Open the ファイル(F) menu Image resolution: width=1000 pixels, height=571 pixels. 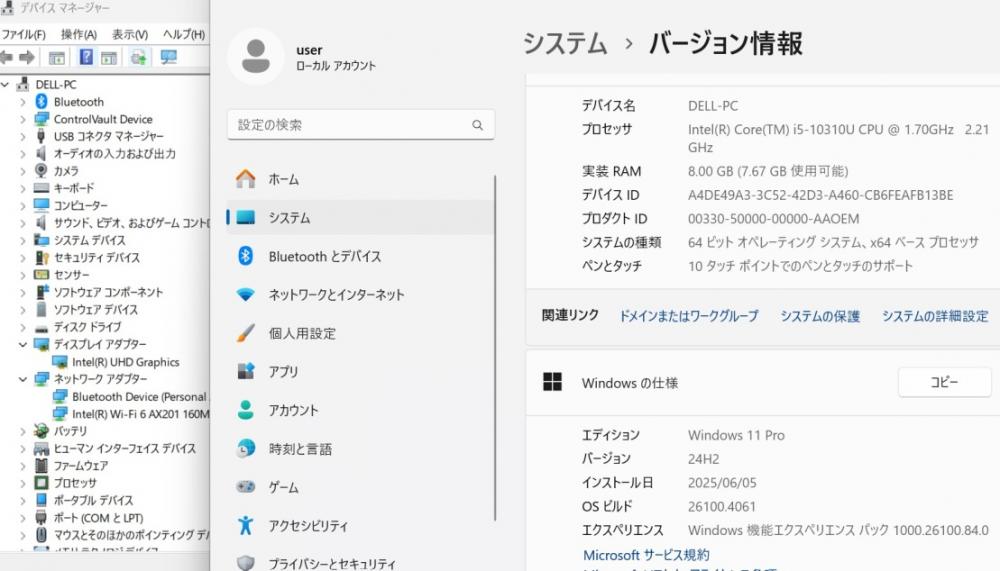pos(24,34)
